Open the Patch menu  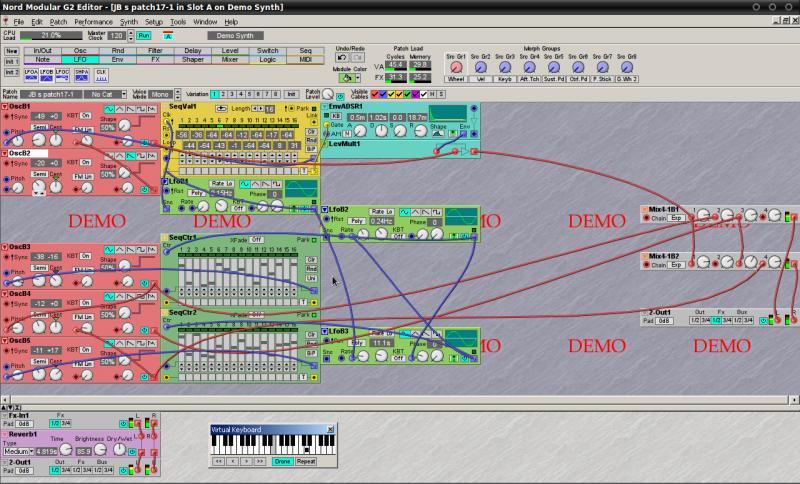click(58, 22)
